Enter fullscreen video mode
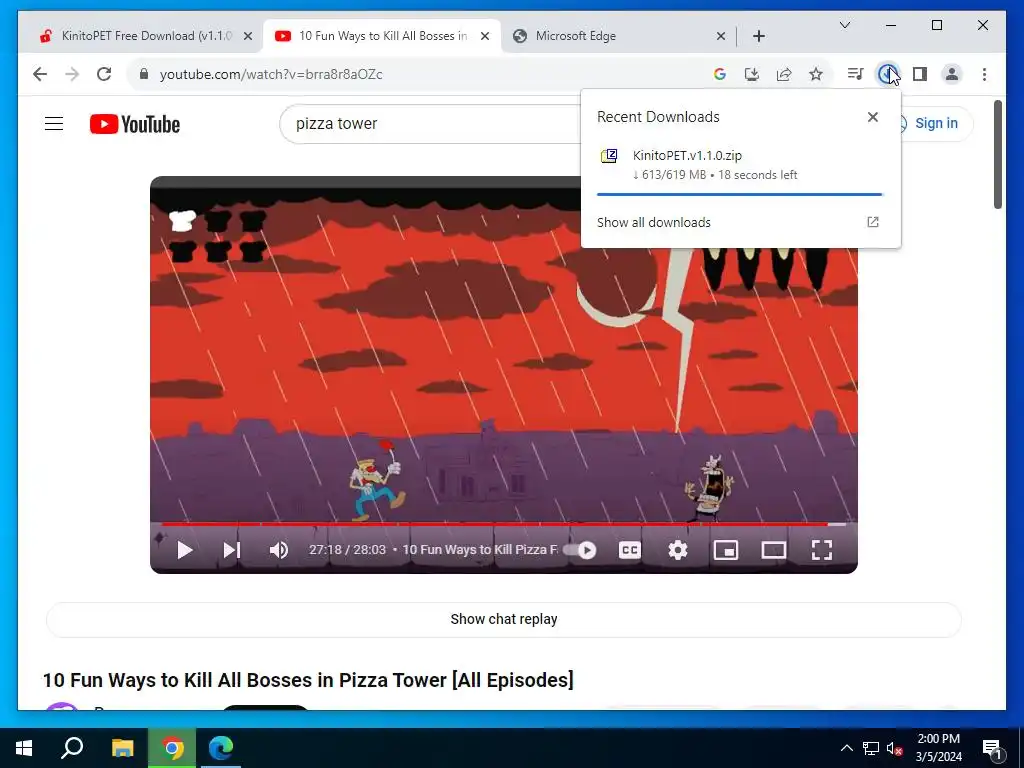Viewport: 1024px width, 768px height. point(822,550)
